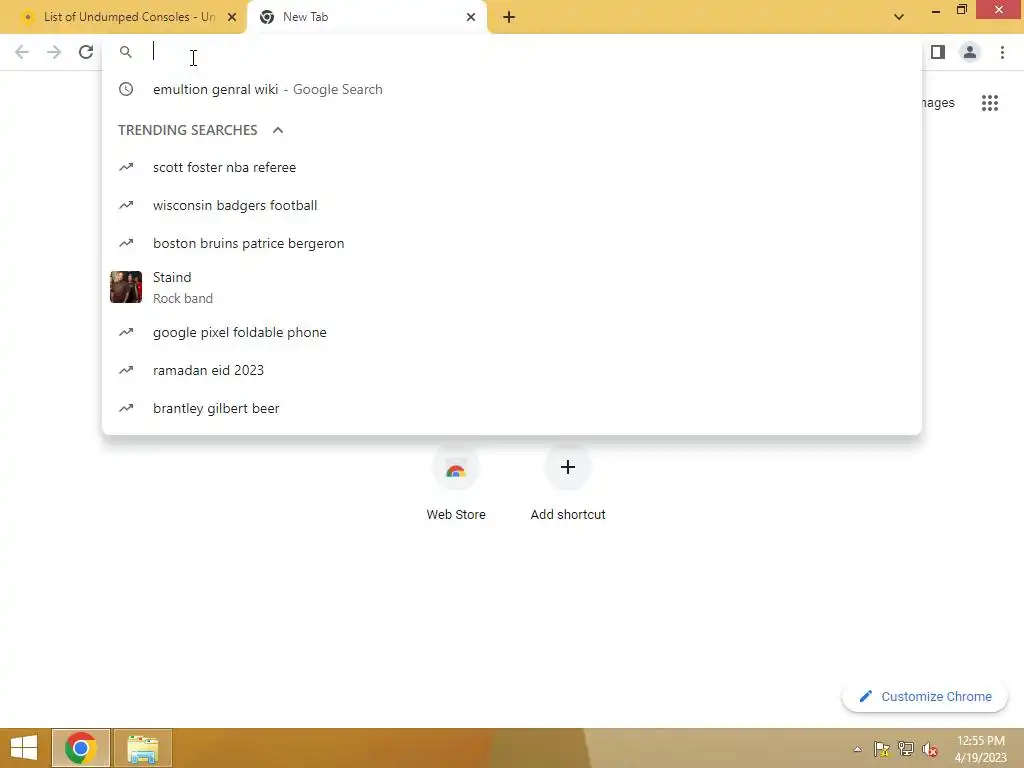Screen dimensions: 1024x768
Task: Collapse the Trending Searches section
Action: coord(278,130)
